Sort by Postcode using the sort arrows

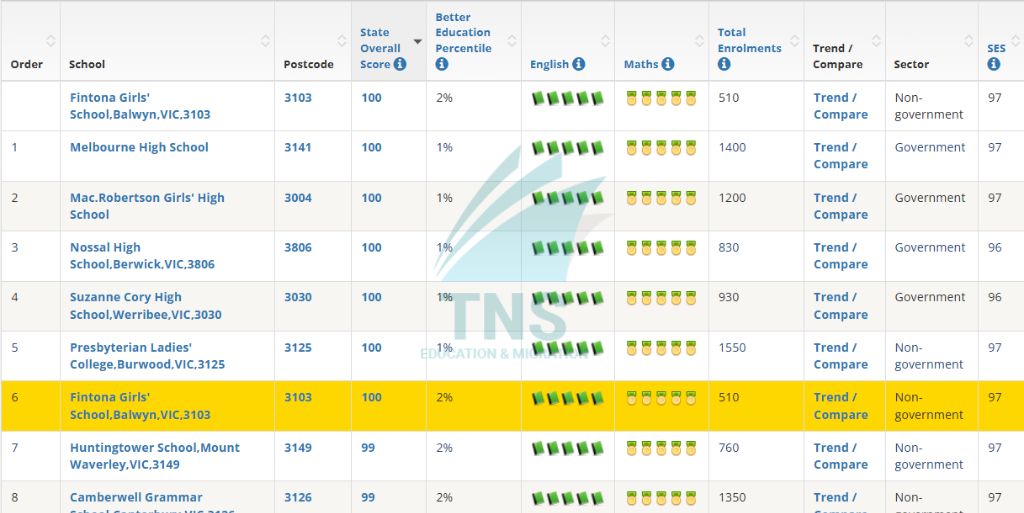point(341,41)
